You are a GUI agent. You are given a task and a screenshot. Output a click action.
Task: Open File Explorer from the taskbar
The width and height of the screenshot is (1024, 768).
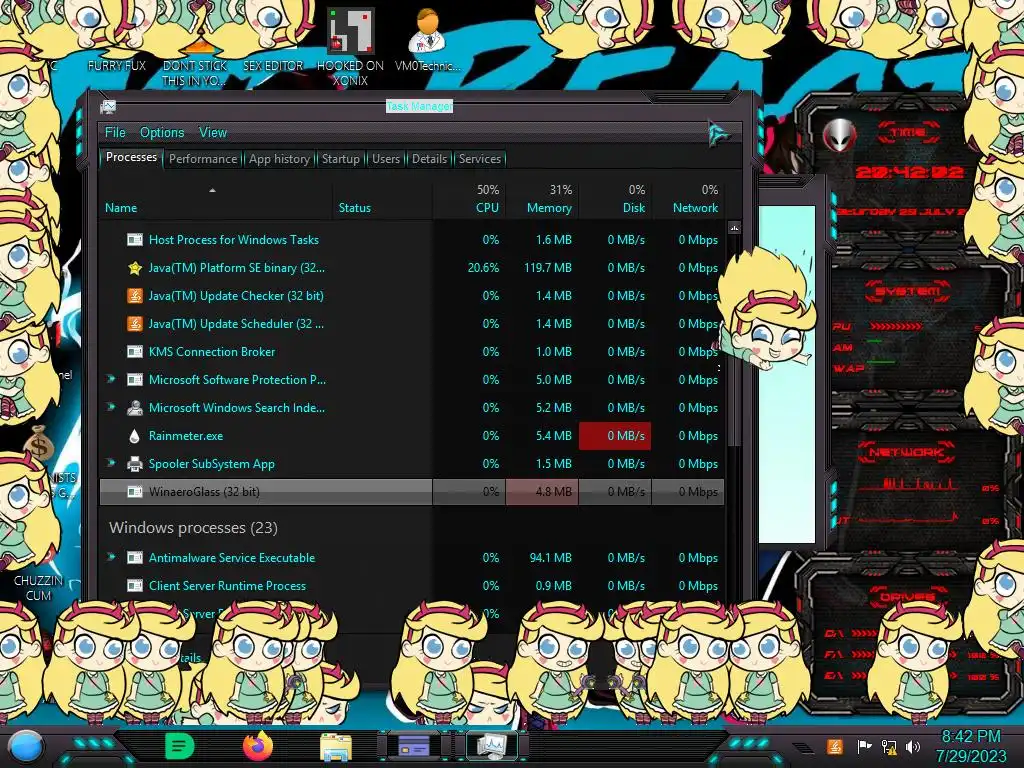point(336,747)
